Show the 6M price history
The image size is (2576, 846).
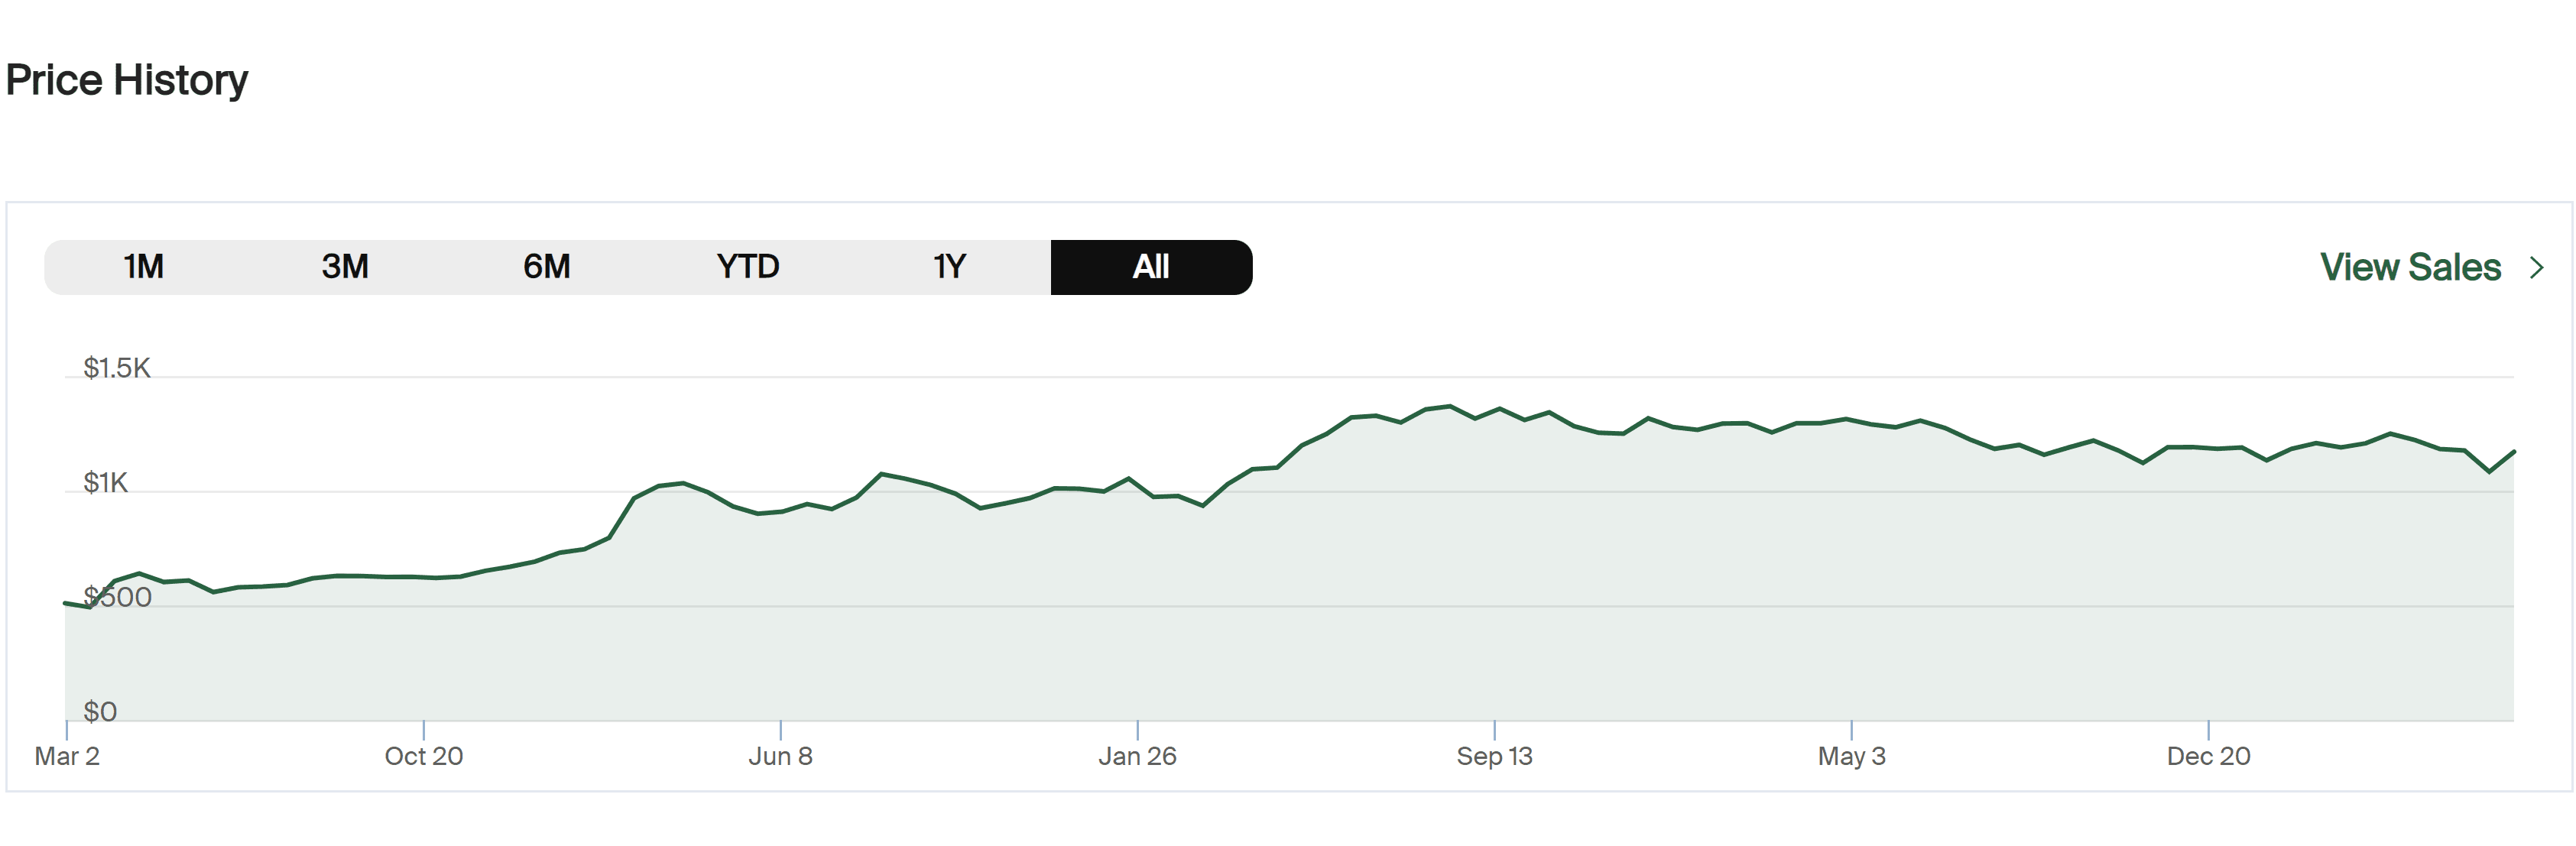pyautogui.click(x=547, y=267)
